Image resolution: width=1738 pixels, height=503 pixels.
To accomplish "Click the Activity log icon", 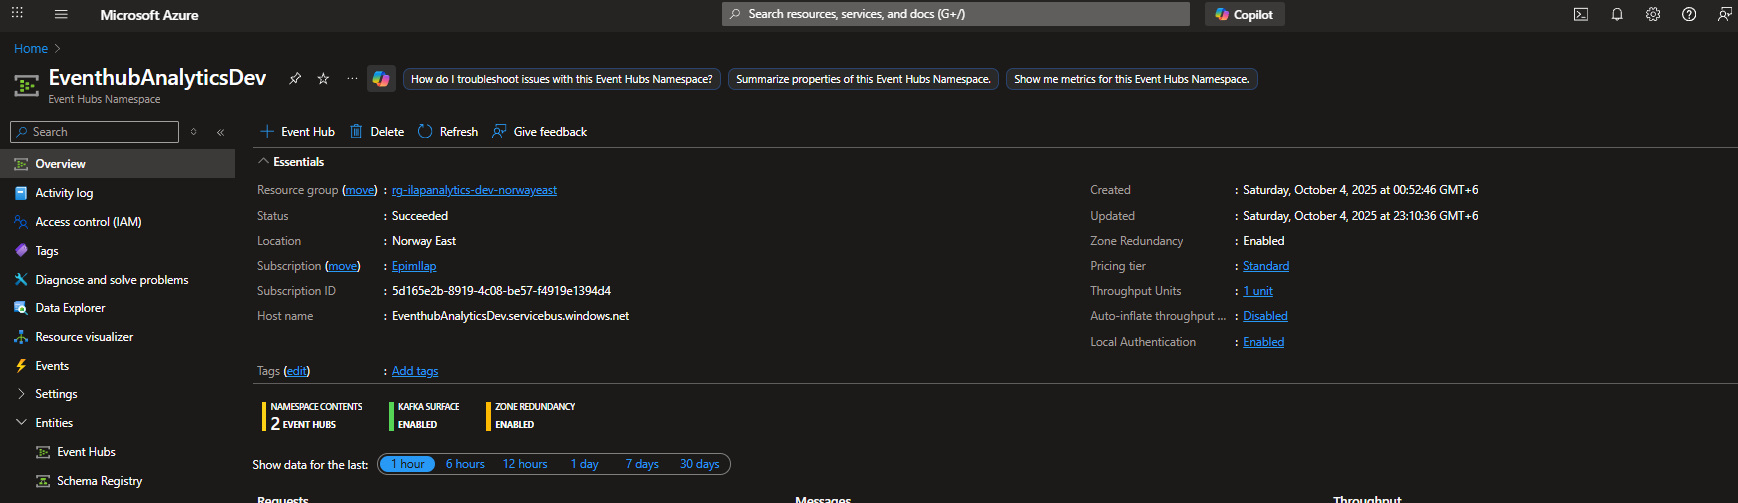I will (x=20, y=193).
